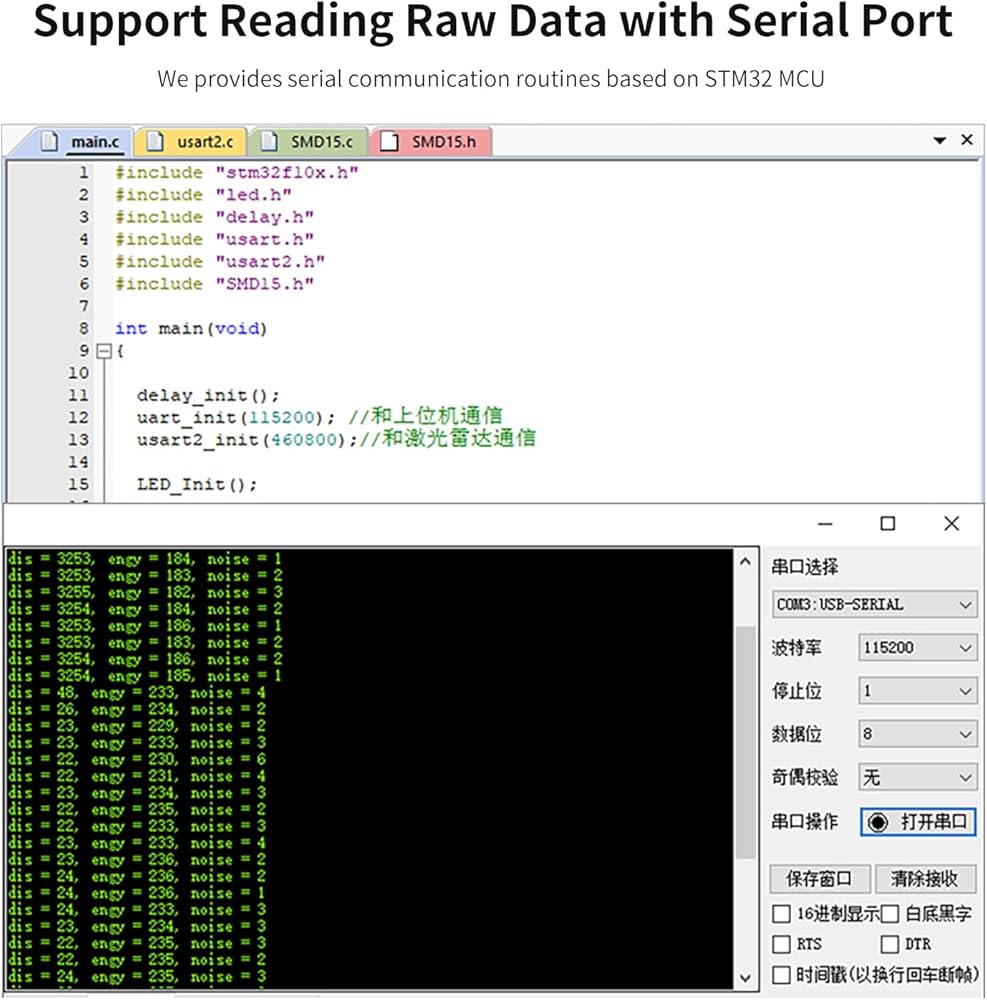This screenshot has height=1000, width=987.
Task: Expand the parity dropdown showing 无
Action: point(917,777)
